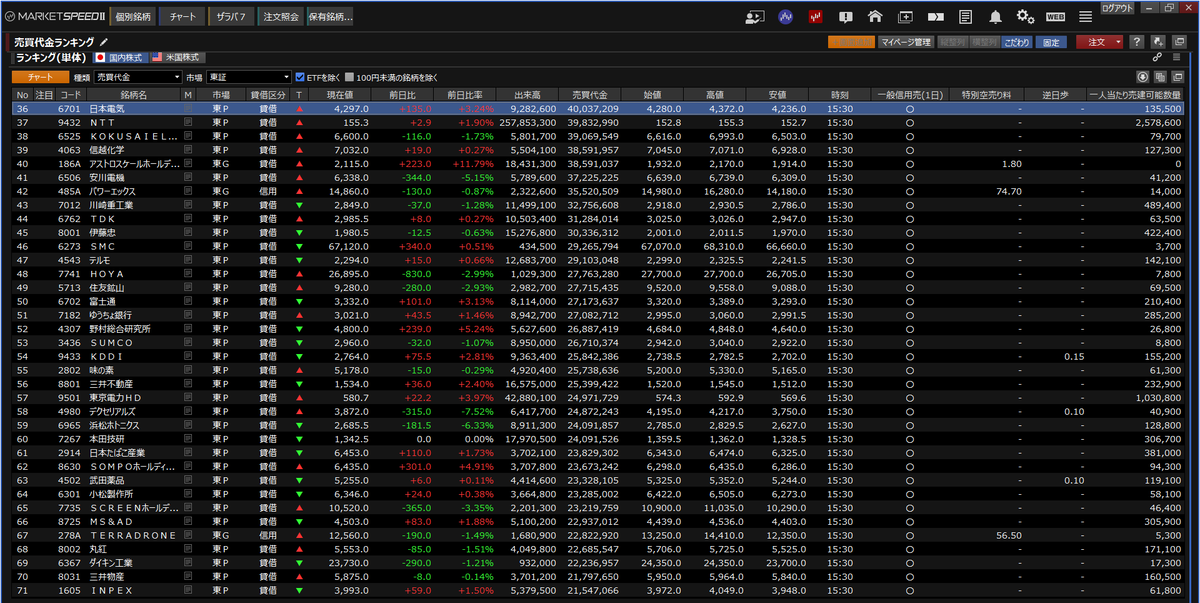Click the screen switch toggle icon
This screenshot has width=1200, height=603.
935,16
